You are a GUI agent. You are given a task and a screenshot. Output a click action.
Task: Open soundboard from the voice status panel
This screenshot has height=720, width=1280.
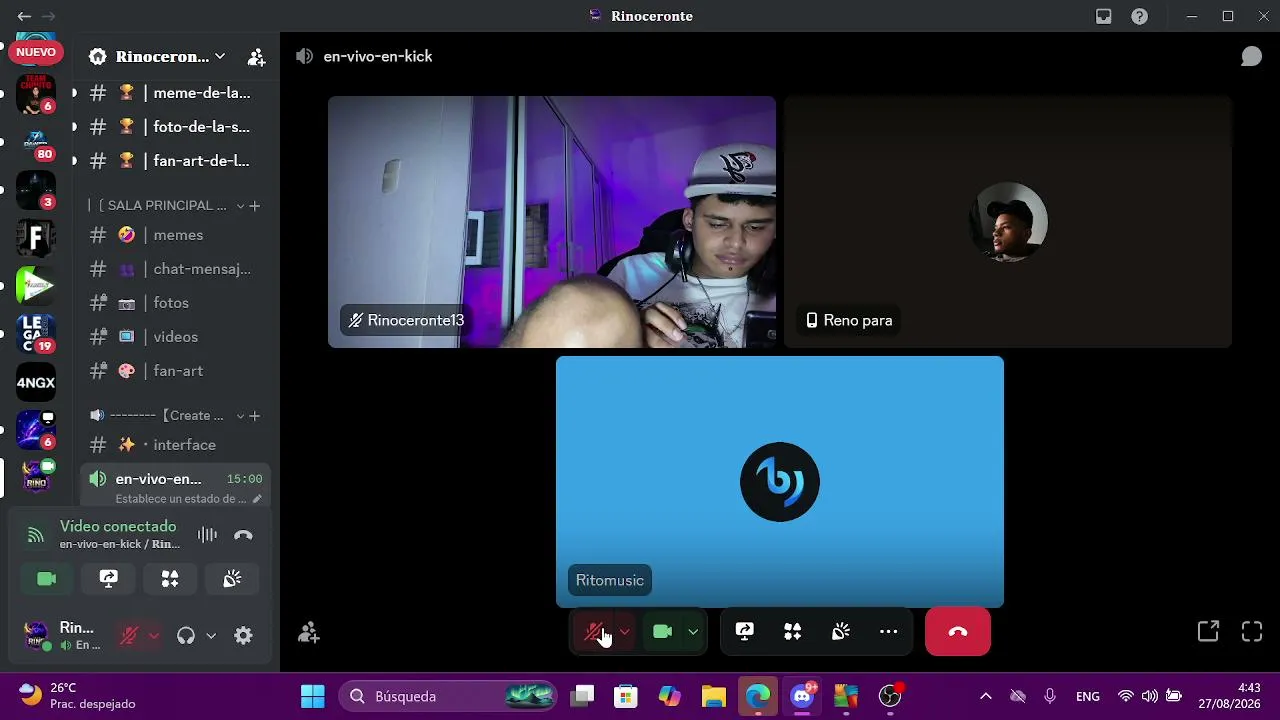232,579
